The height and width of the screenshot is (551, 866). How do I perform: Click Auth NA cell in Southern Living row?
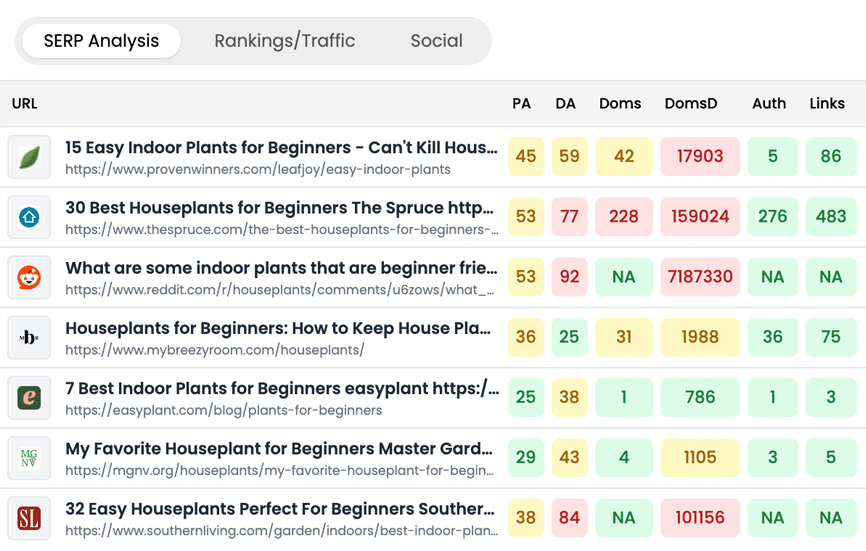pyautogui.click(x=773, y=518)
